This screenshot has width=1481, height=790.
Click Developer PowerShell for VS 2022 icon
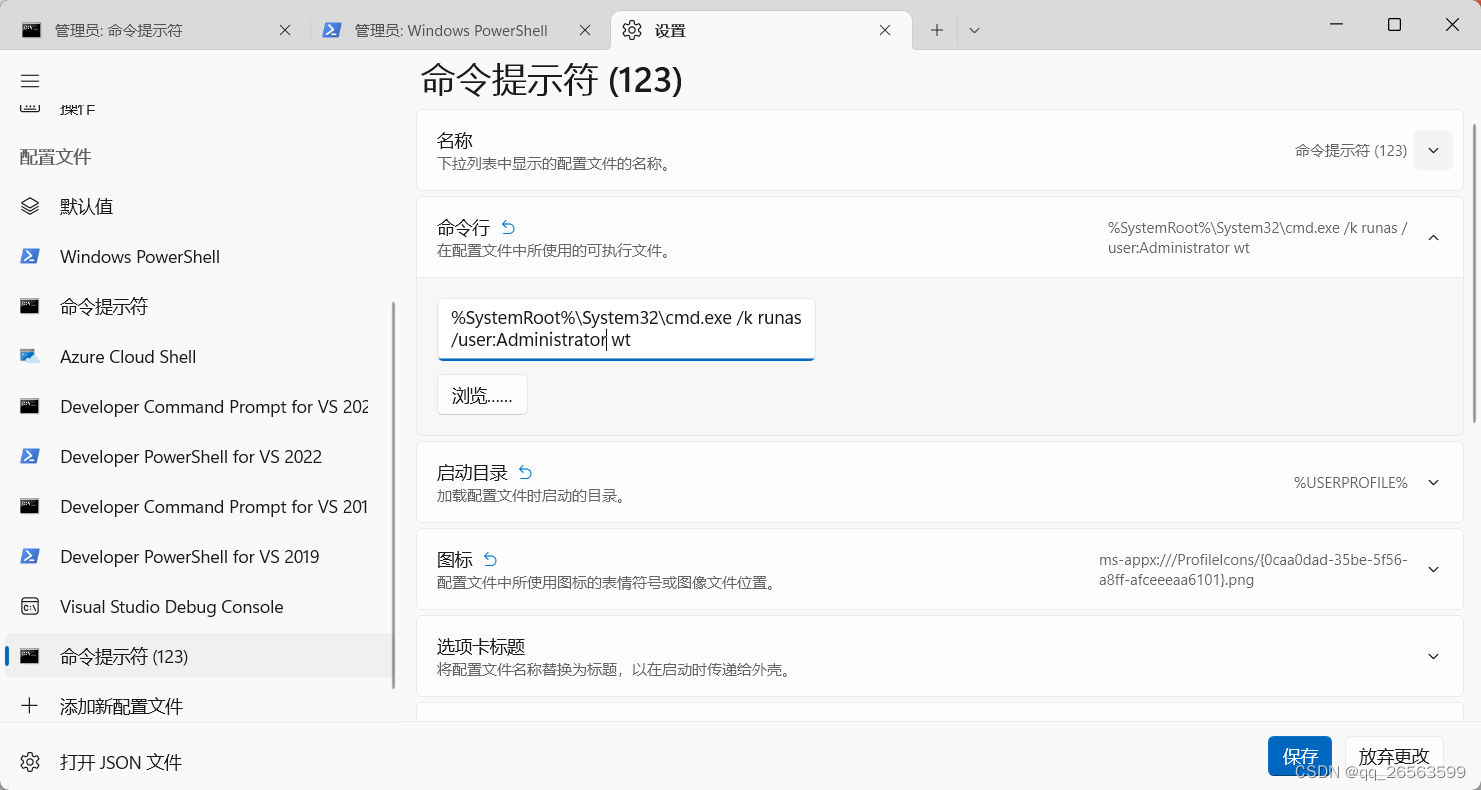tap(30, 456)
